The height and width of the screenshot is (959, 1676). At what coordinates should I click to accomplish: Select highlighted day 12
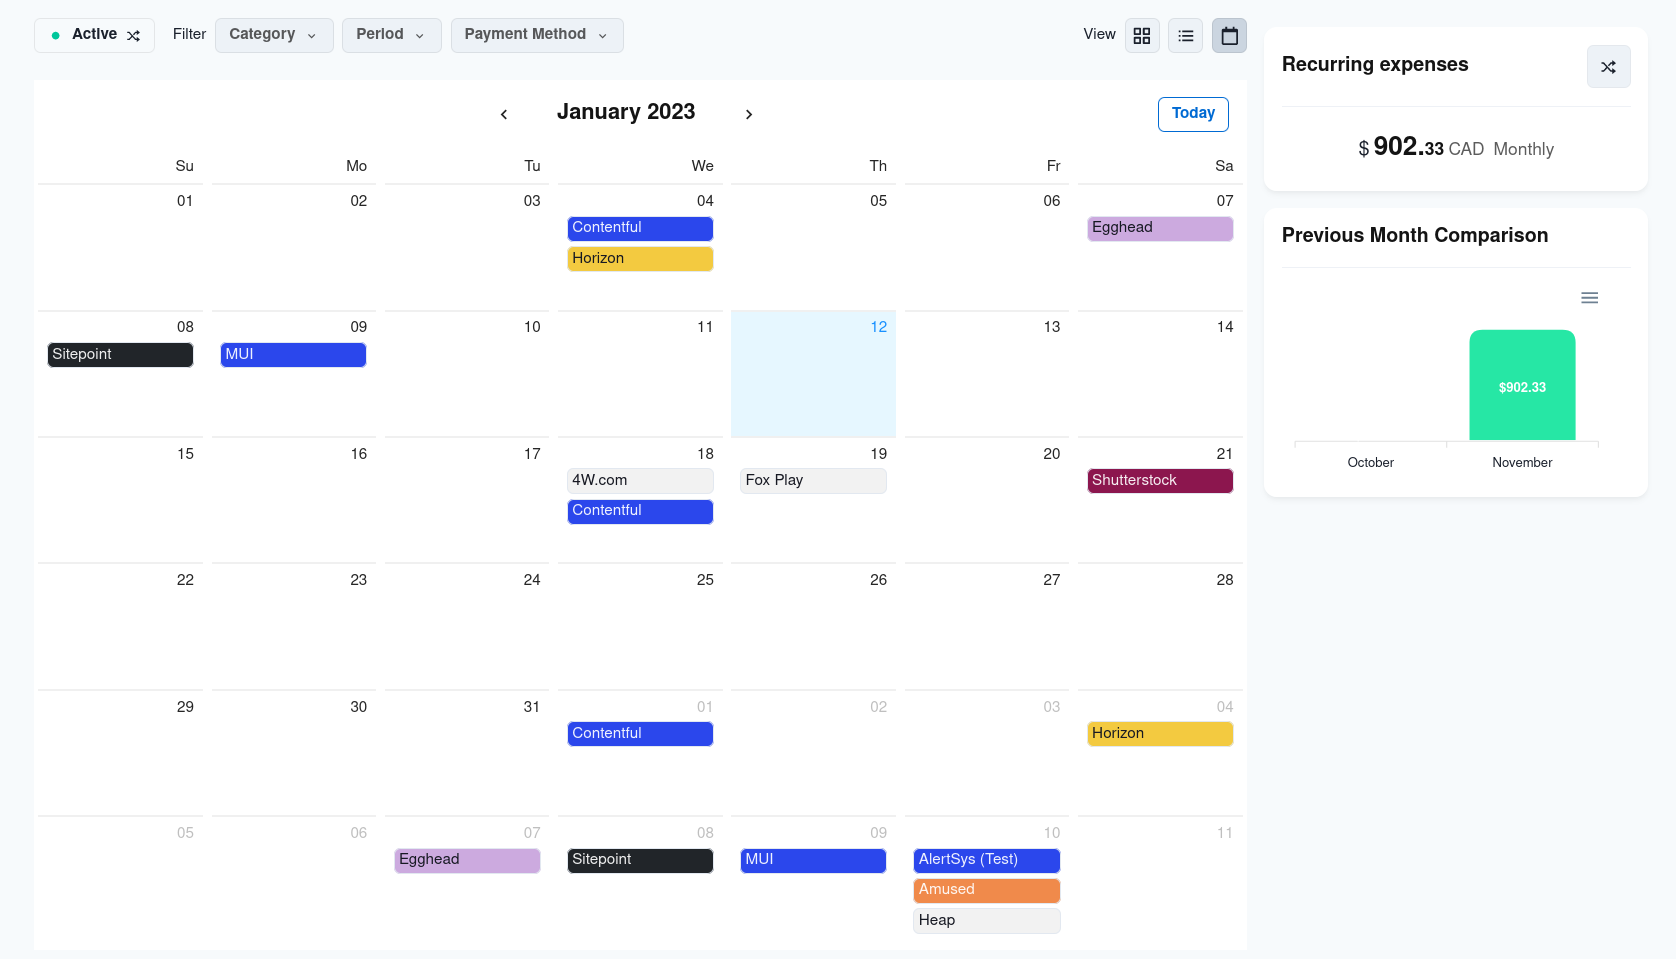coord(813,374)
